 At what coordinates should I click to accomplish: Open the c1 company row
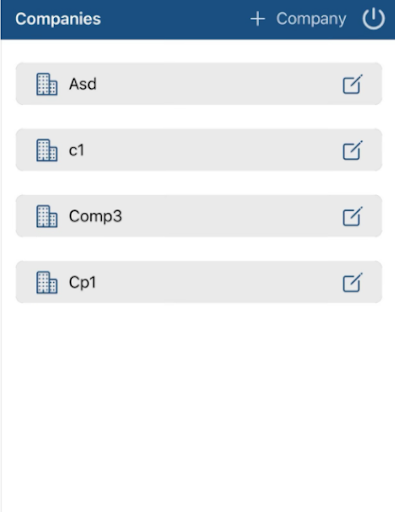tap(199, 150)
